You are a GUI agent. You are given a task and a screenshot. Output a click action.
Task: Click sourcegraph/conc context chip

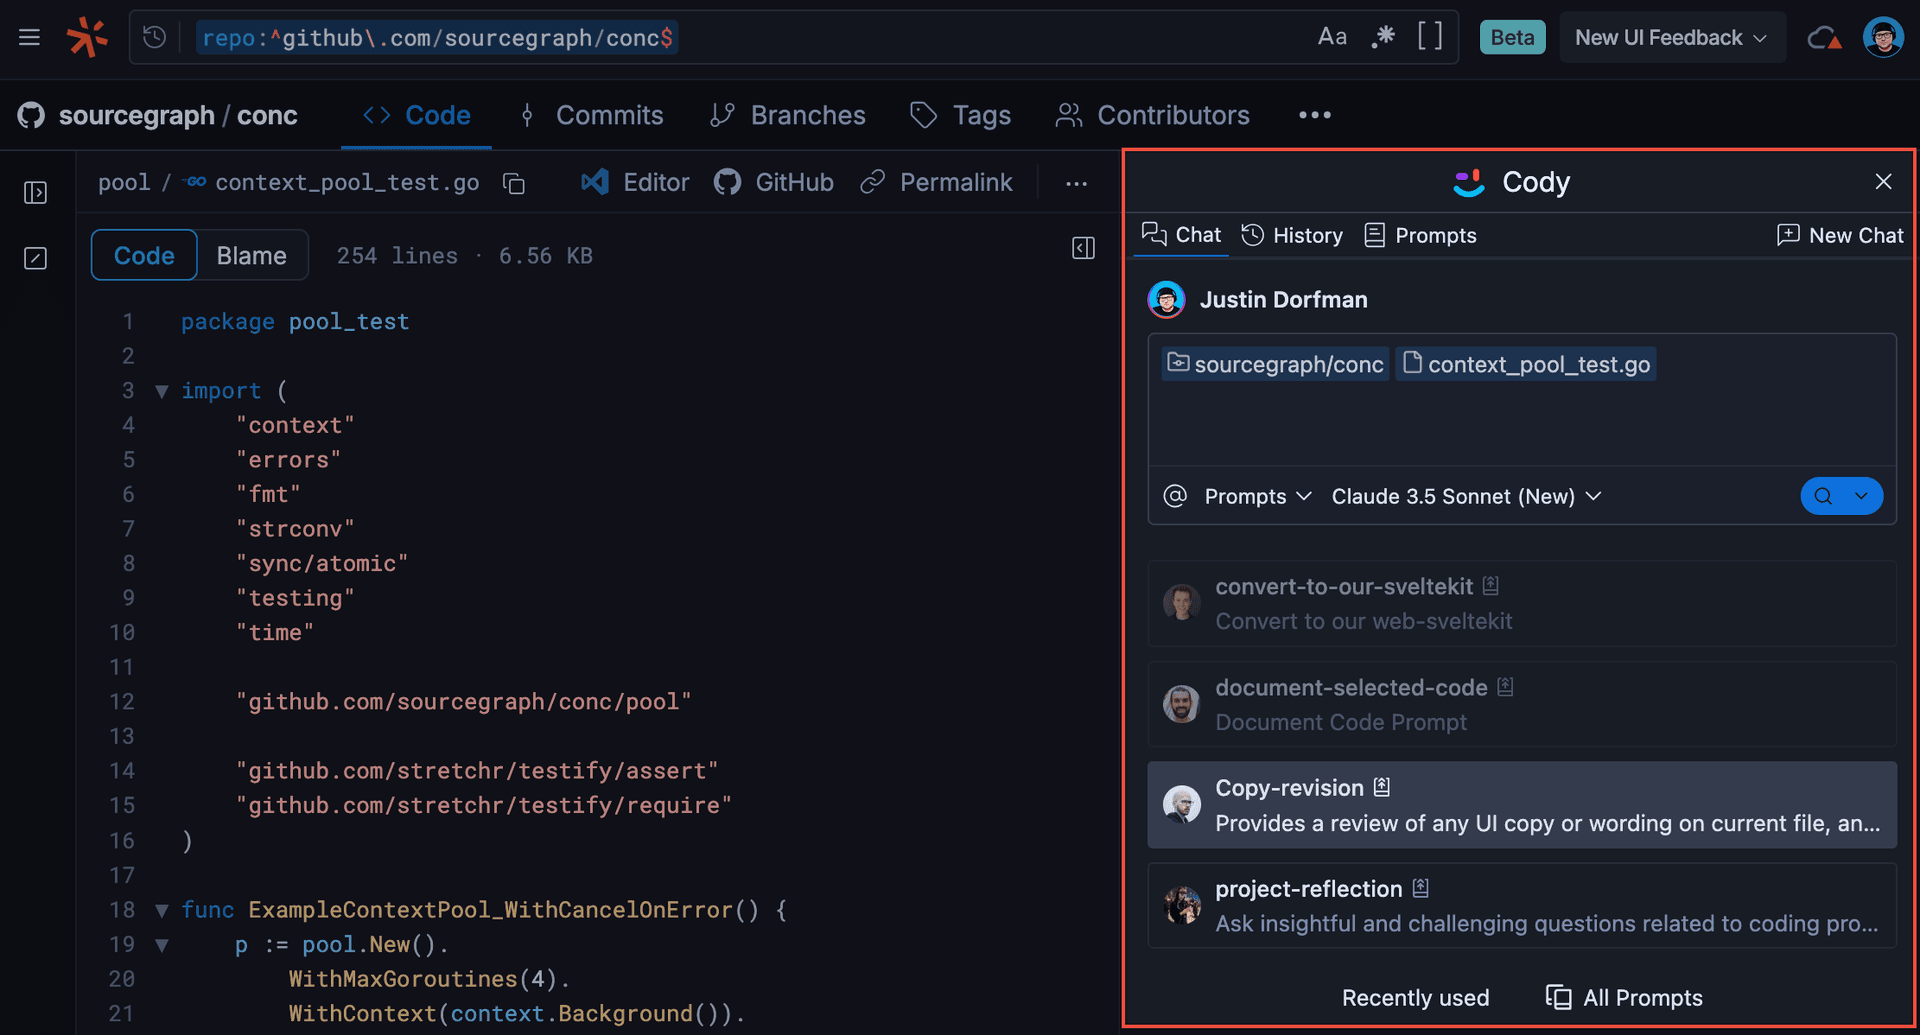(1275, 364)
